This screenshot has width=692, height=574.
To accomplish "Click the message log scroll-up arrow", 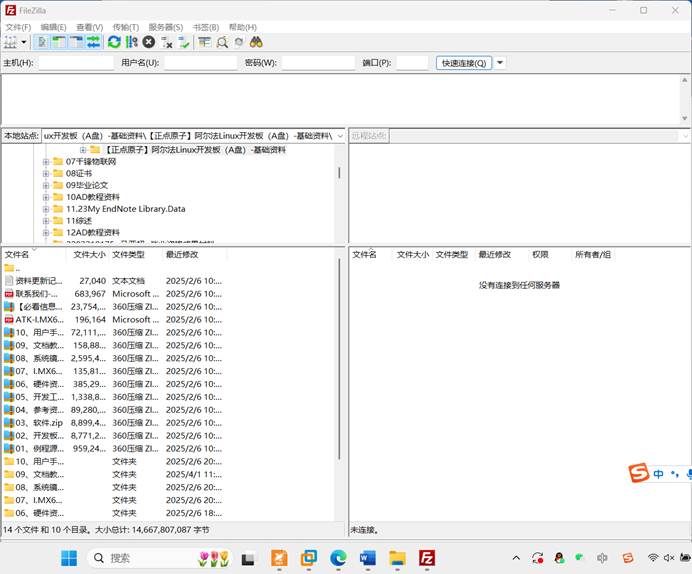I will click(x=684, y=80).
